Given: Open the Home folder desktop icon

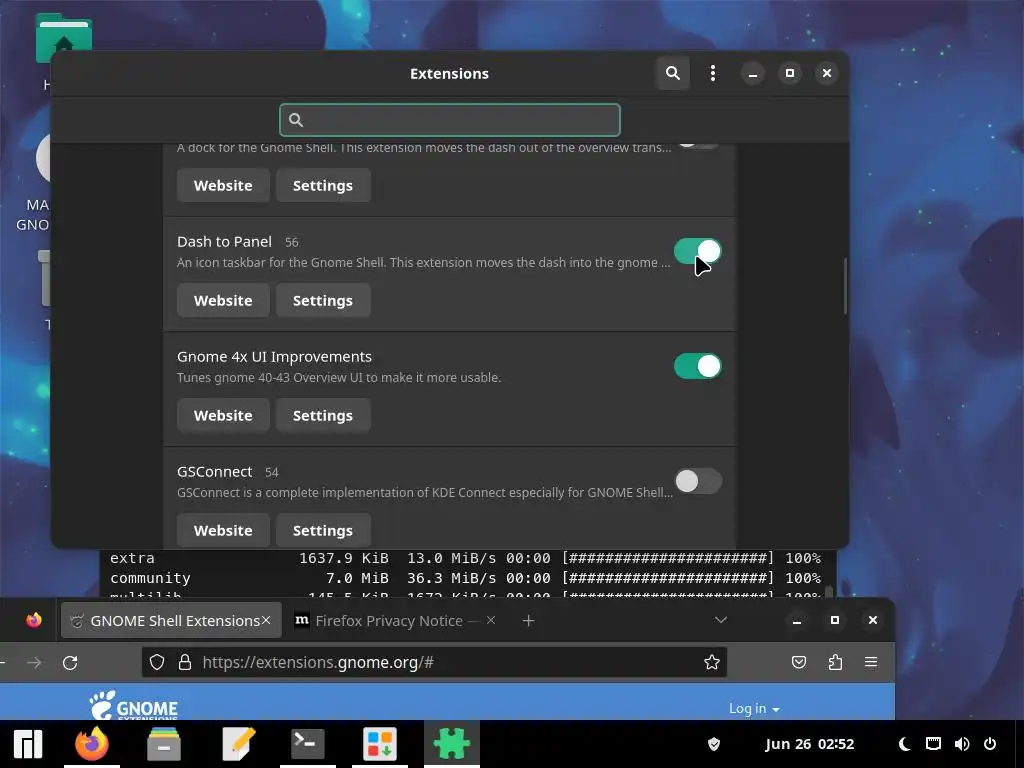Looking at the screenshot, I should click(63, 38).
